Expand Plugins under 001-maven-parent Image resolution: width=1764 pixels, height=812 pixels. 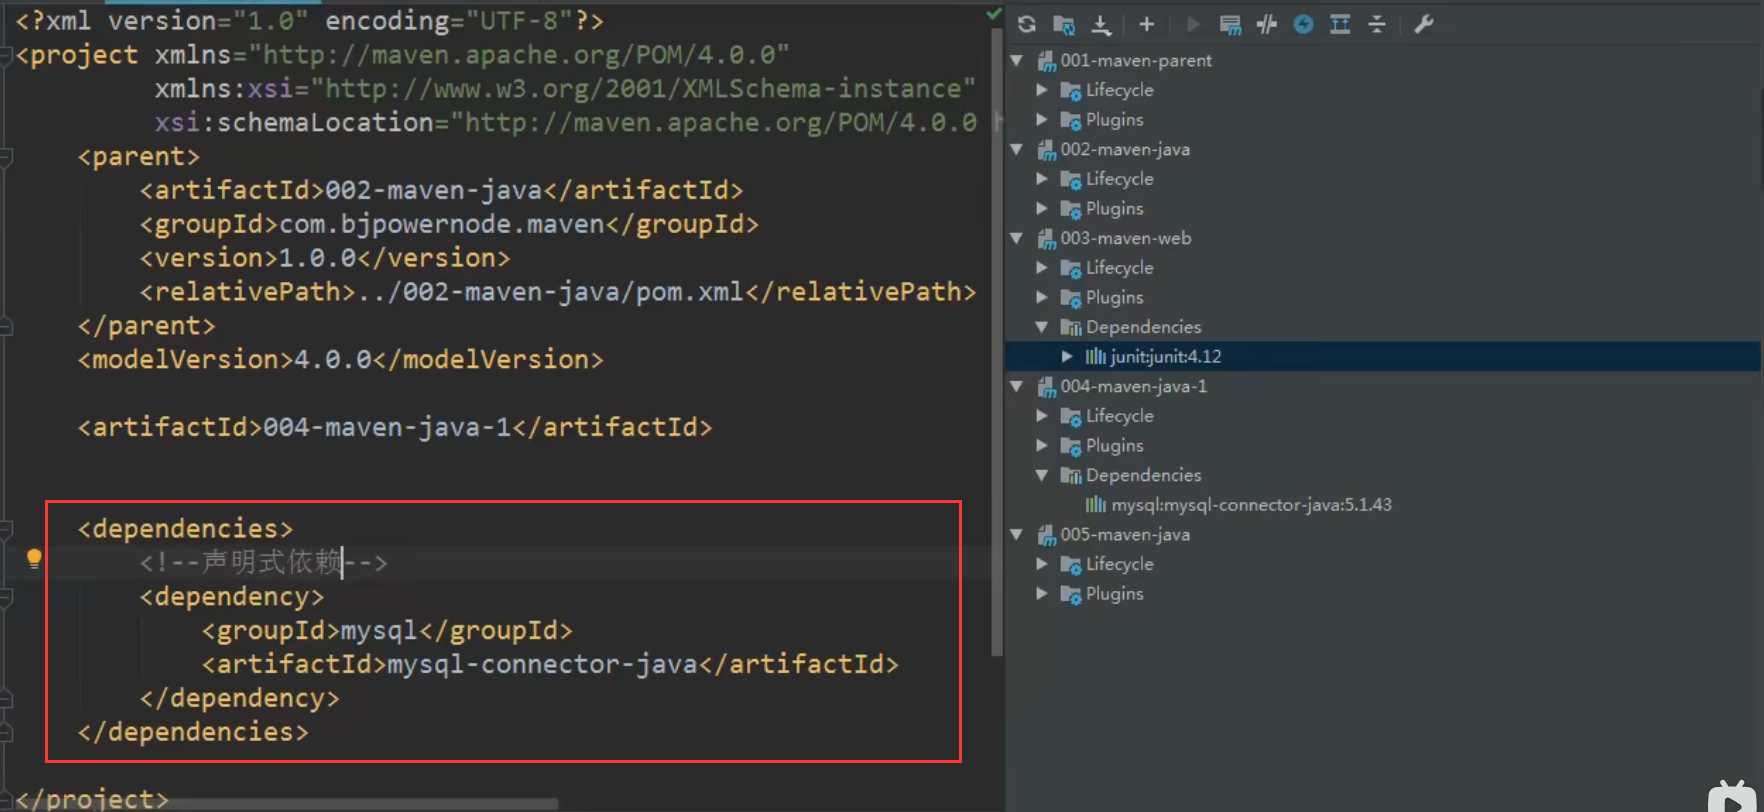click(1042, 120)
